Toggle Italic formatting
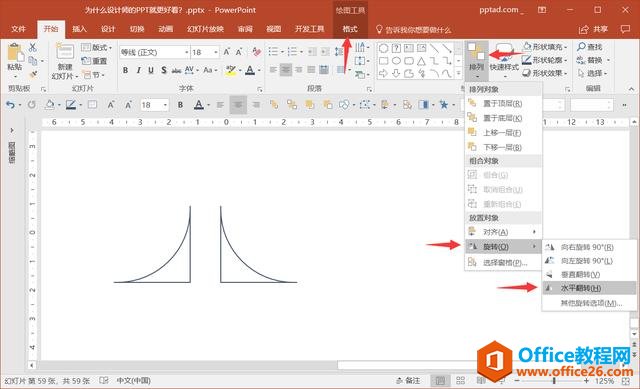640x389 pixels. click(138, 70)
